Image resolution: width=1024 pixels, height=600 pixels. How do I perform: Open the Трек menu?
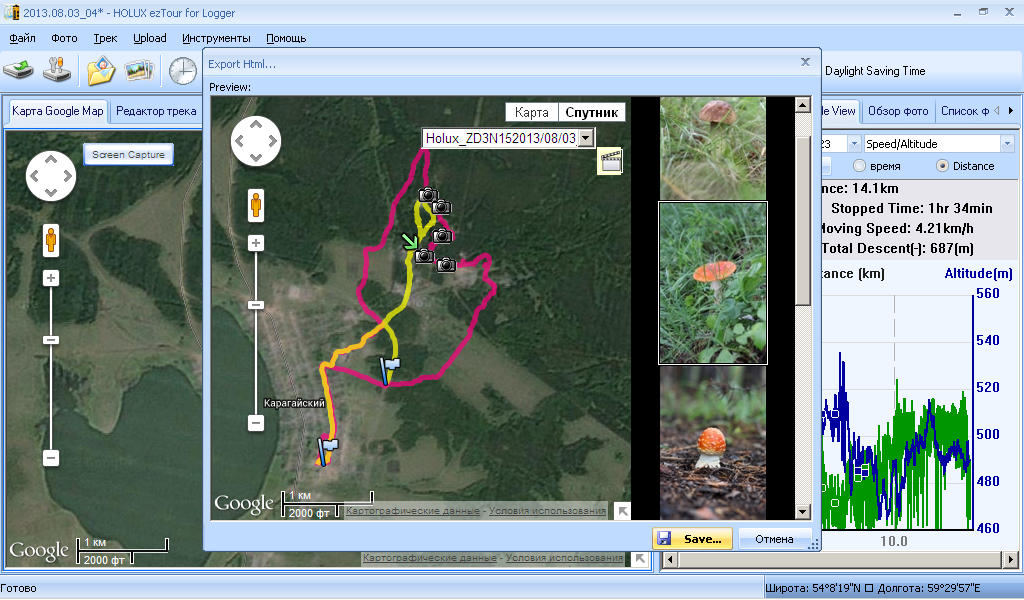(105, 38)
